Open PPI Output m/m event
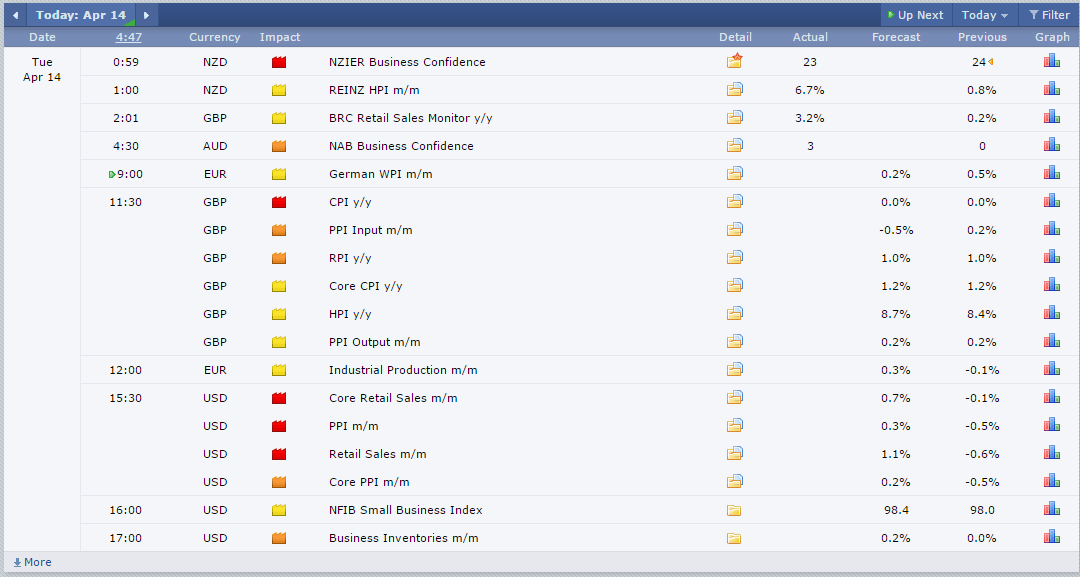The width and height of the screenshot is (1080, 577). tap(375, 342)
